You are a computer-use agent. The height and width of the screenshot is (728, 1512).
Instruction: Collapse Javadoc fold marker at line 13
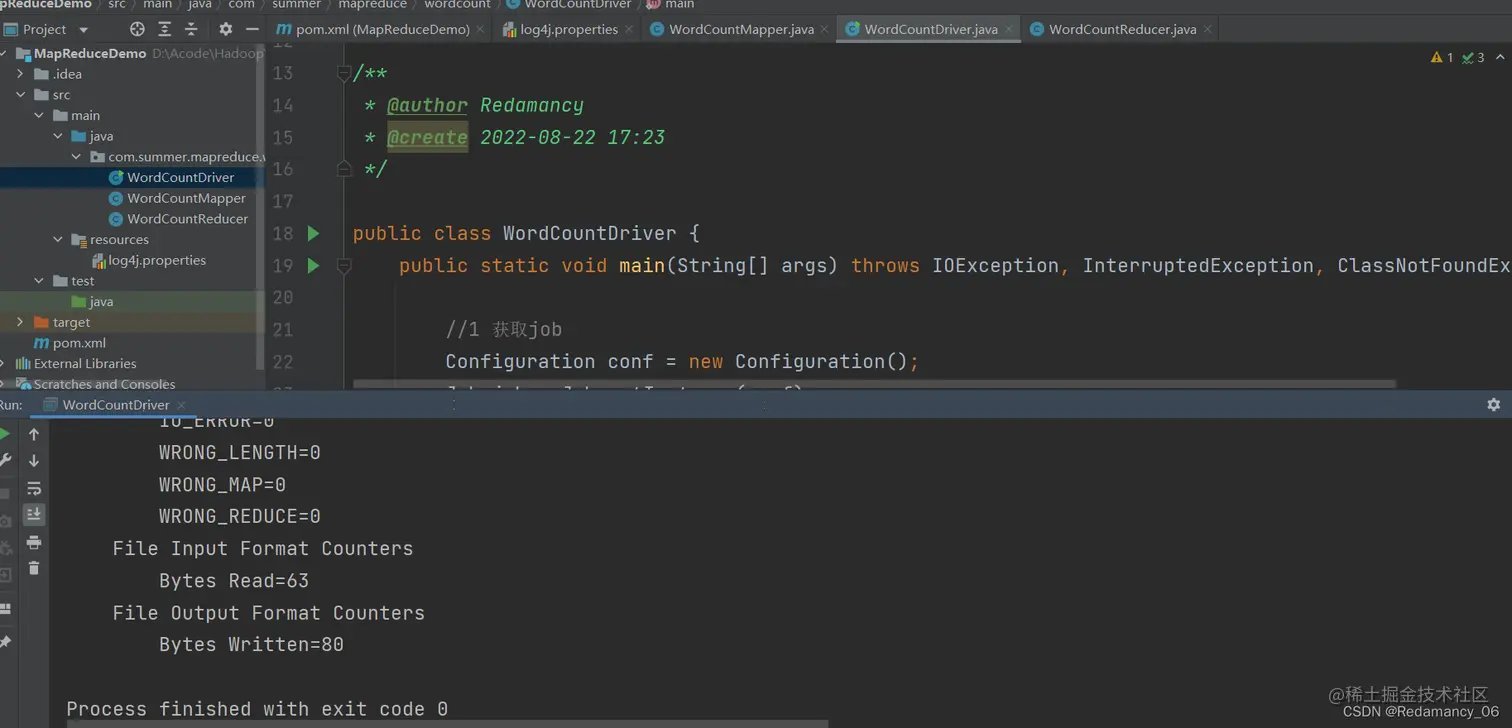click(343, 73)
